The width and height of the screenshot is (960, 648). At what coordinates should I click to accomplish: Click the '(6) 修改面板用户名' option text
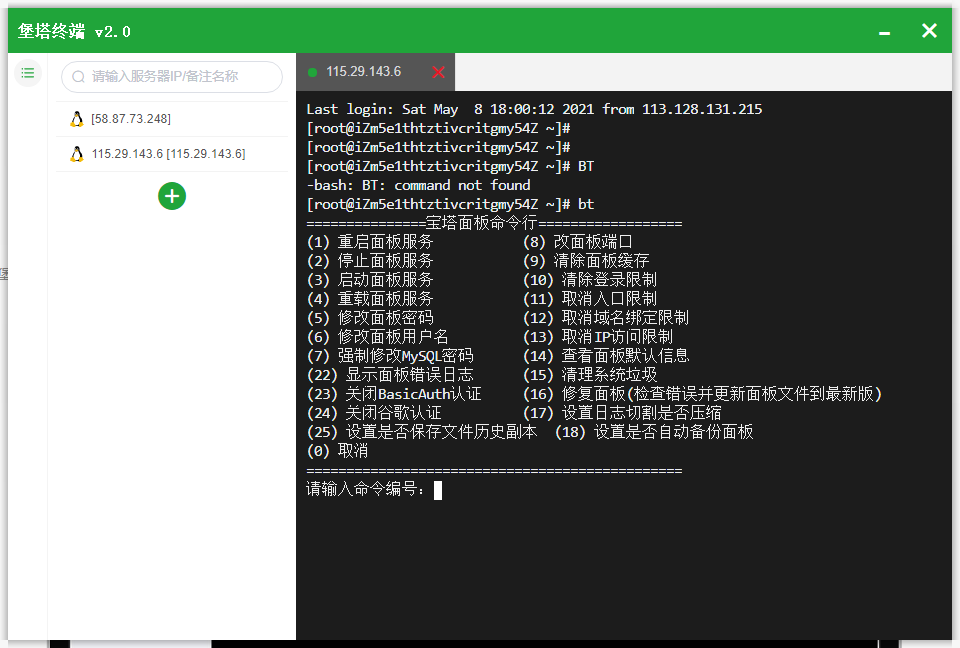click(x=378, y=337)
